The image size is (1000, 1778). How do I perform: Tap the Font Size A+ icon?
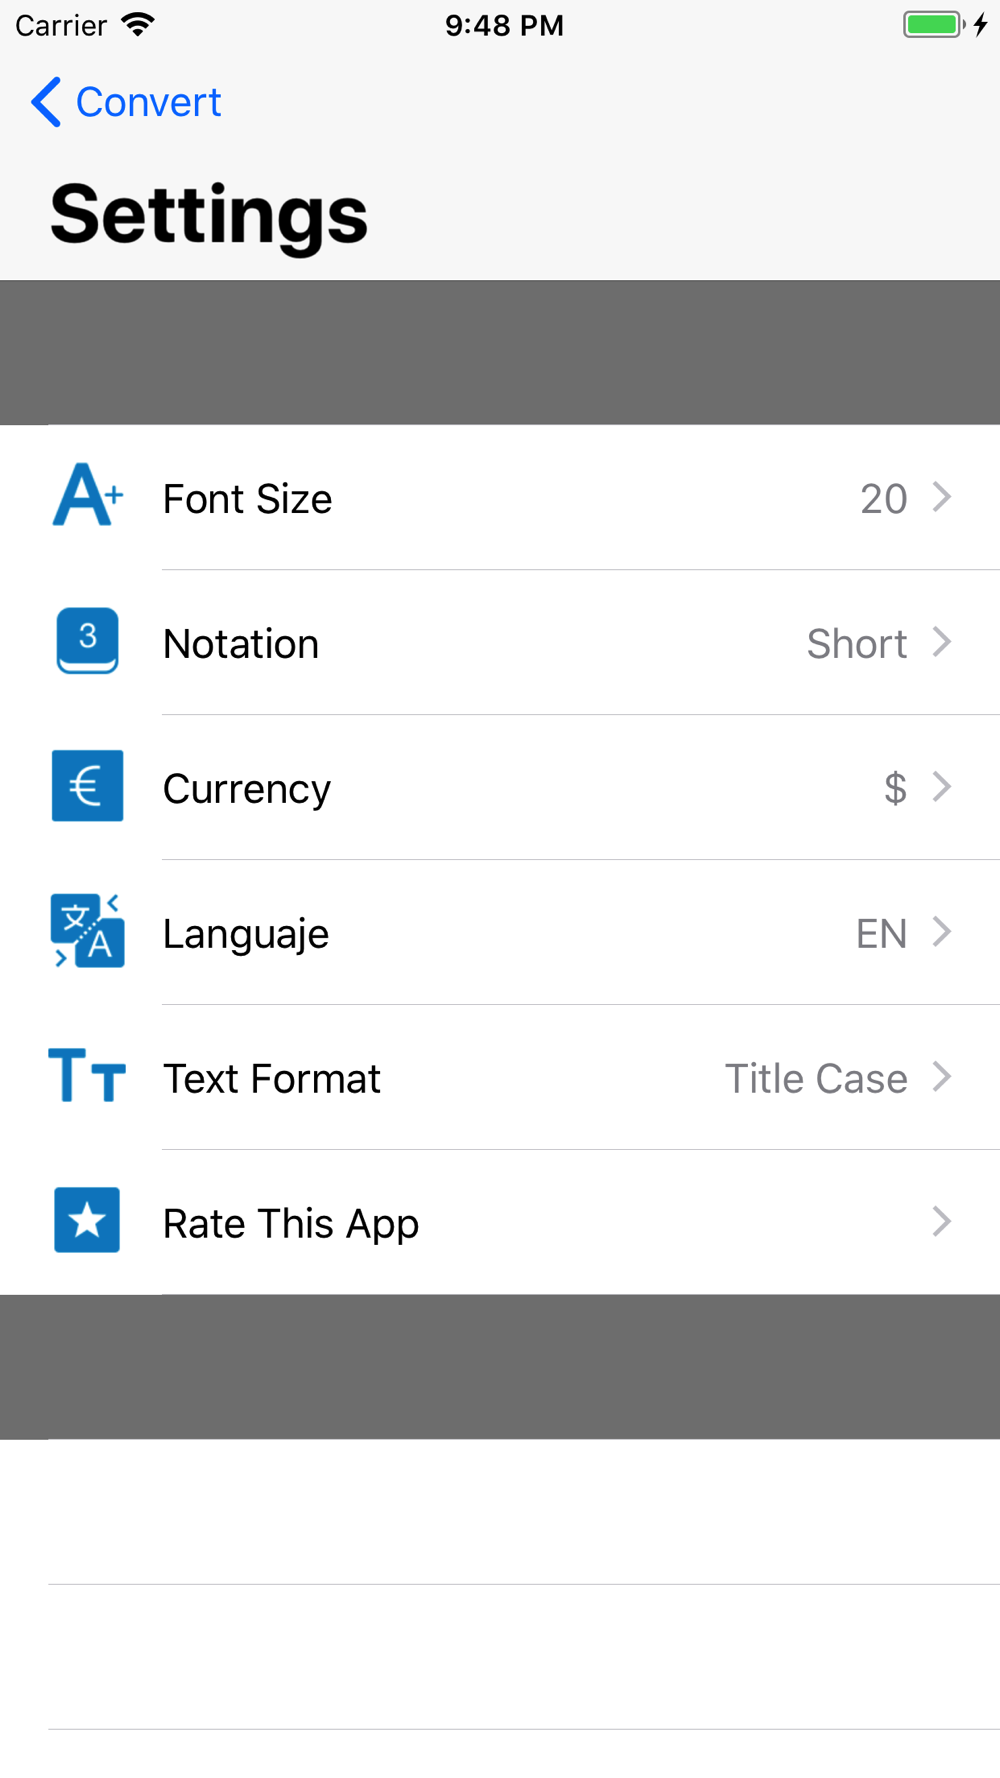pos(88,495)
